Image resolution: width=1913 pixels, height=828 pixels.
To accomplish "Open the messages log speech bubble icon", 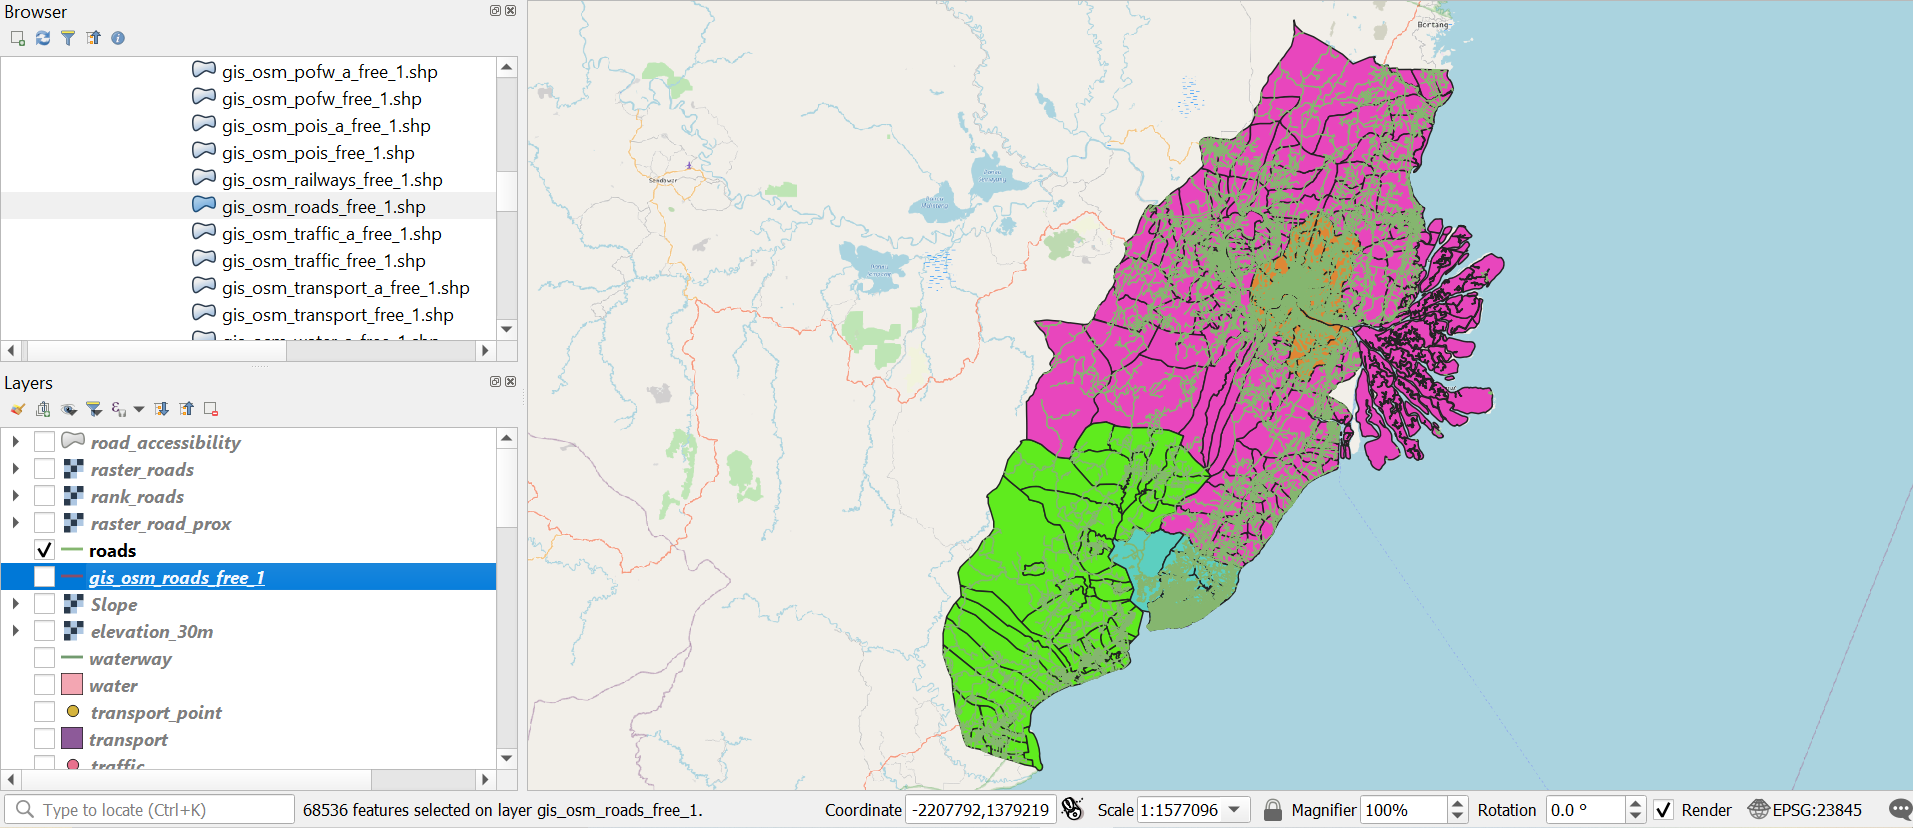I will point(1900,810).
